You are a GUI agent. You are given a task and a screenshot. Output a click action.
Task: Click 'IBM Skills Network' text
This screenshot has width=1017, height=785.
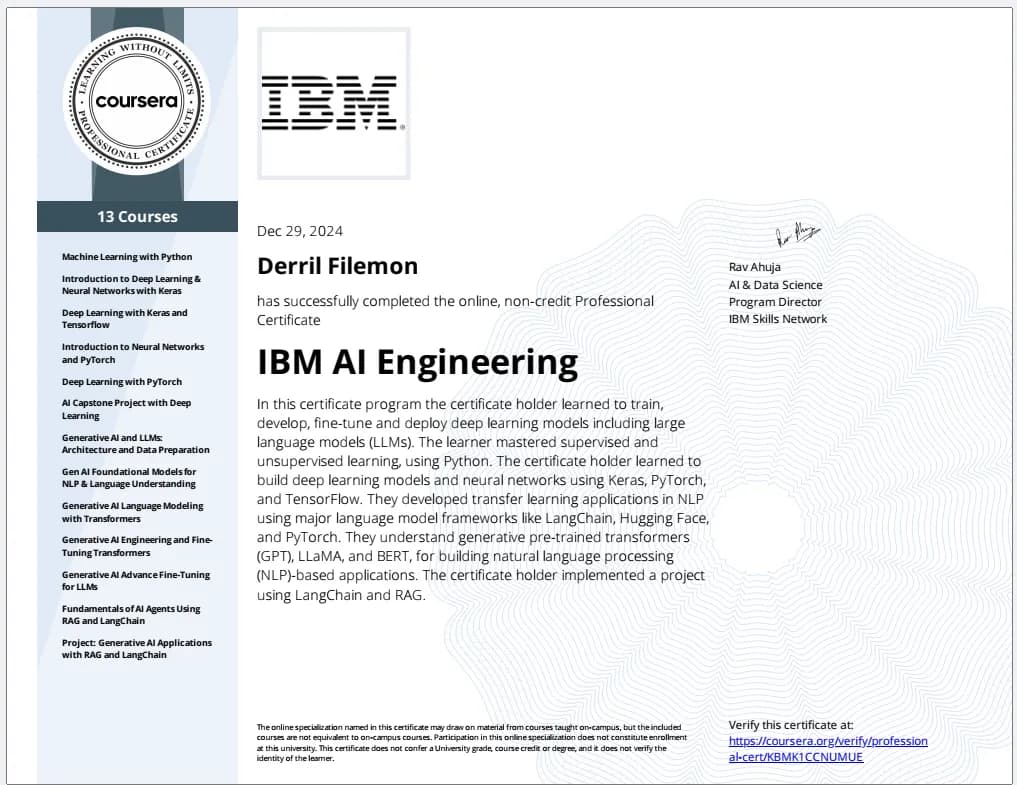[x=778, y=319]
